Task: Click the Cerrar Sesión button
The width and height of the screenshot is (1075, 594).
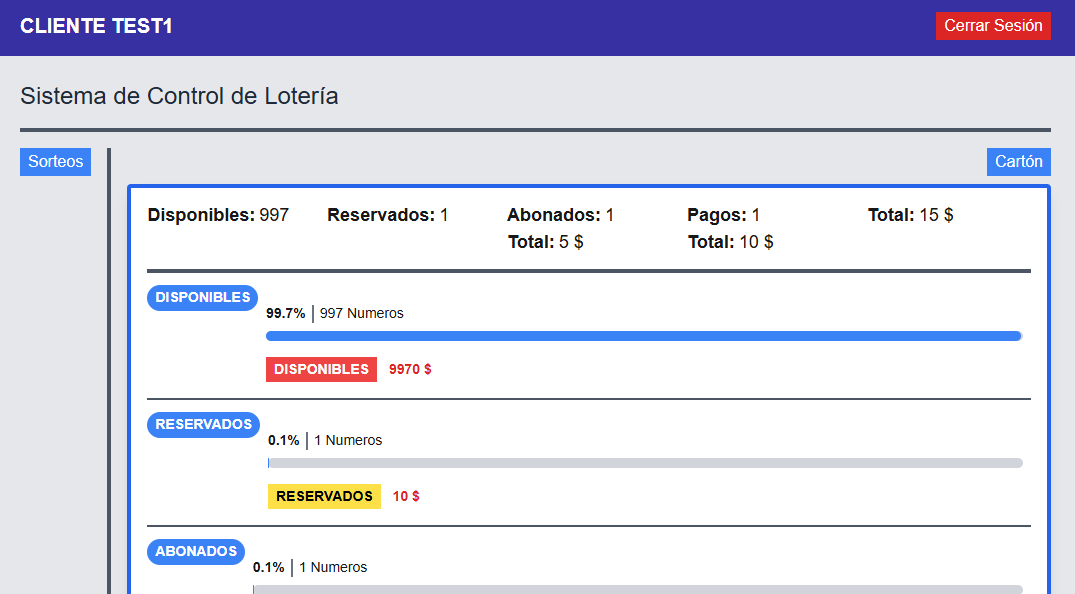Action: click(992, 26)
